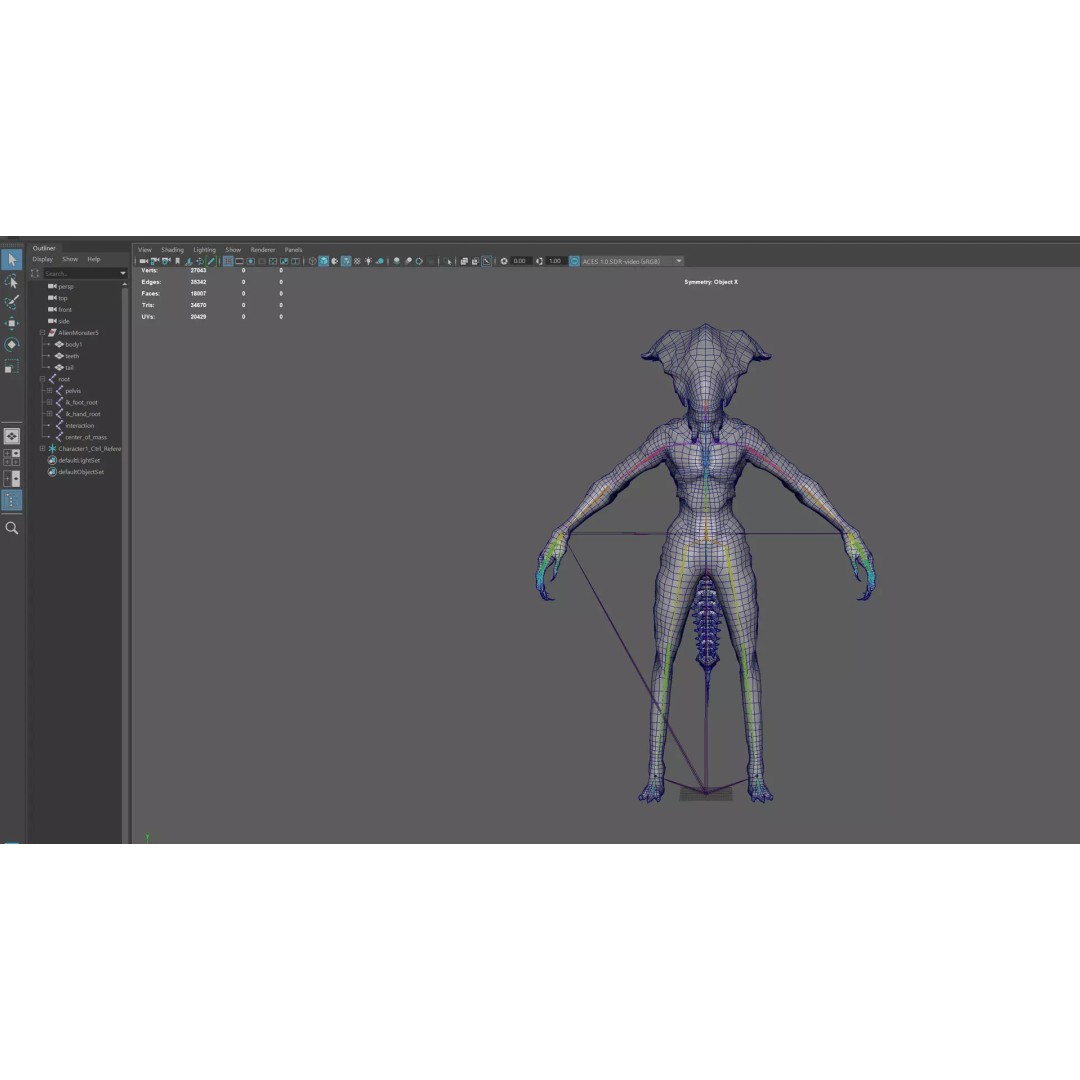Expand the ik_foot_root joint

[x=49, y=402]
